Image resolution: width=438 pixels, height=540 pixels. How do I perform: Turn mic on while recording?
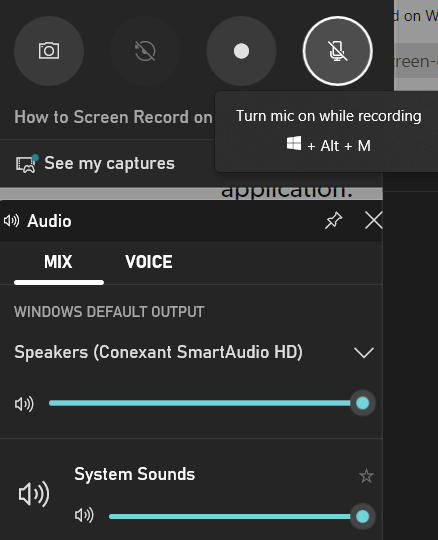337,51
